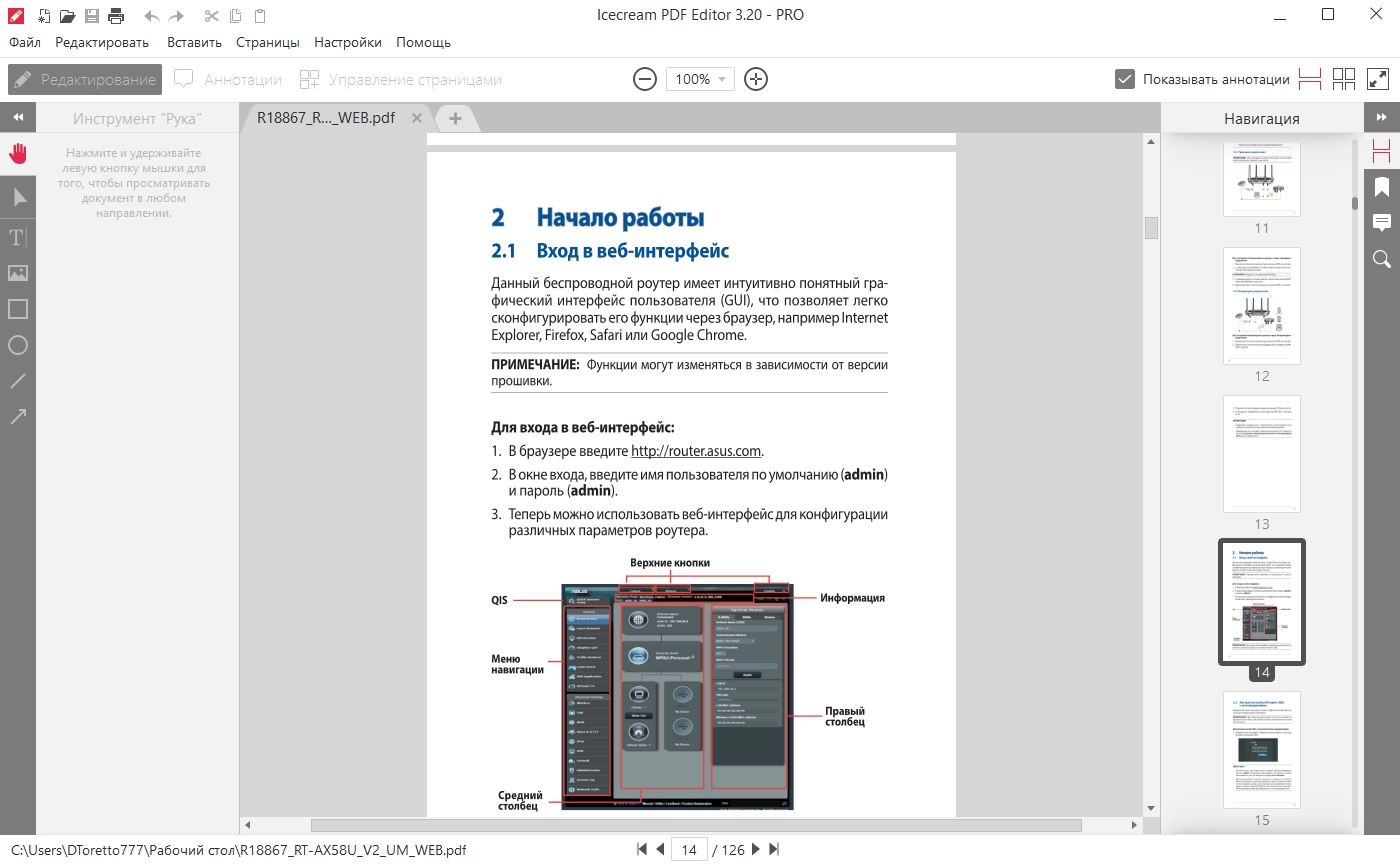1400x864 pixels.
Task: Open new tab with plus button
Action: [455, 118]
